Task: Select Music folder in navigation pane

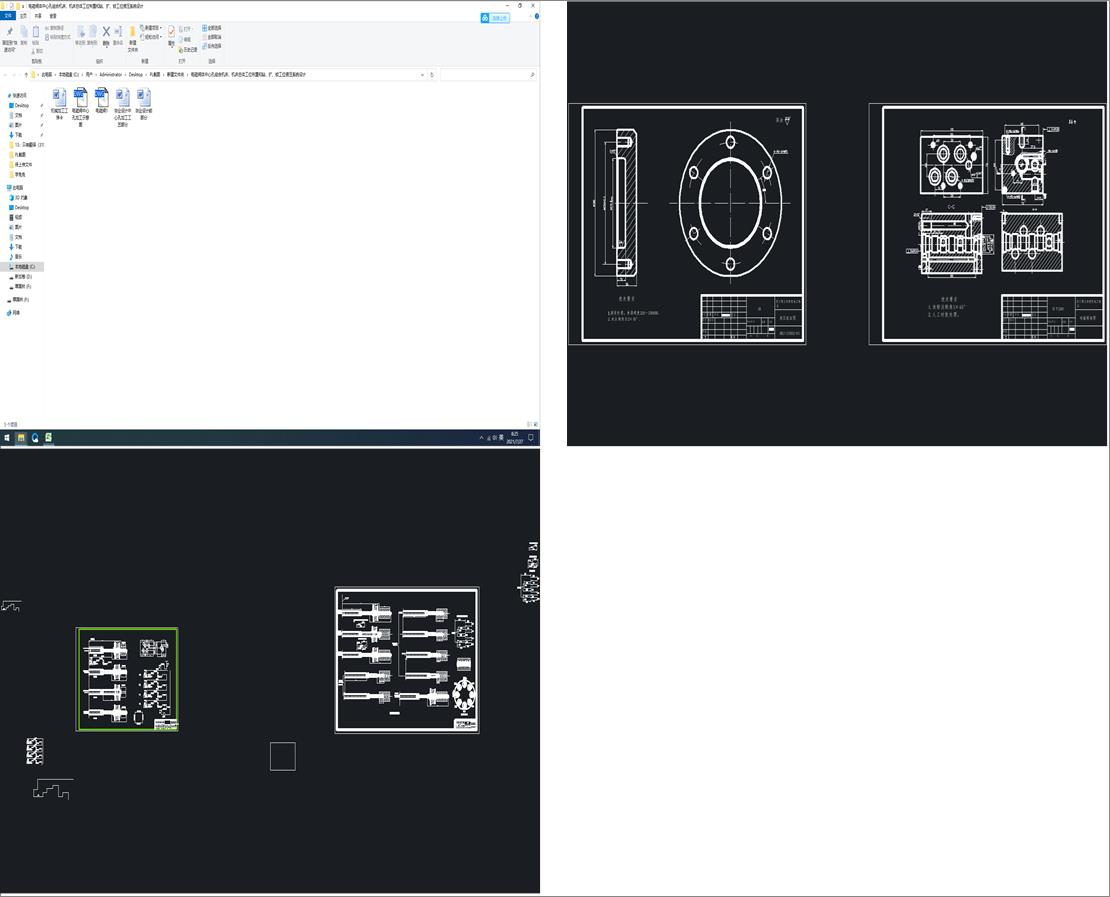Action: [18, 257]
